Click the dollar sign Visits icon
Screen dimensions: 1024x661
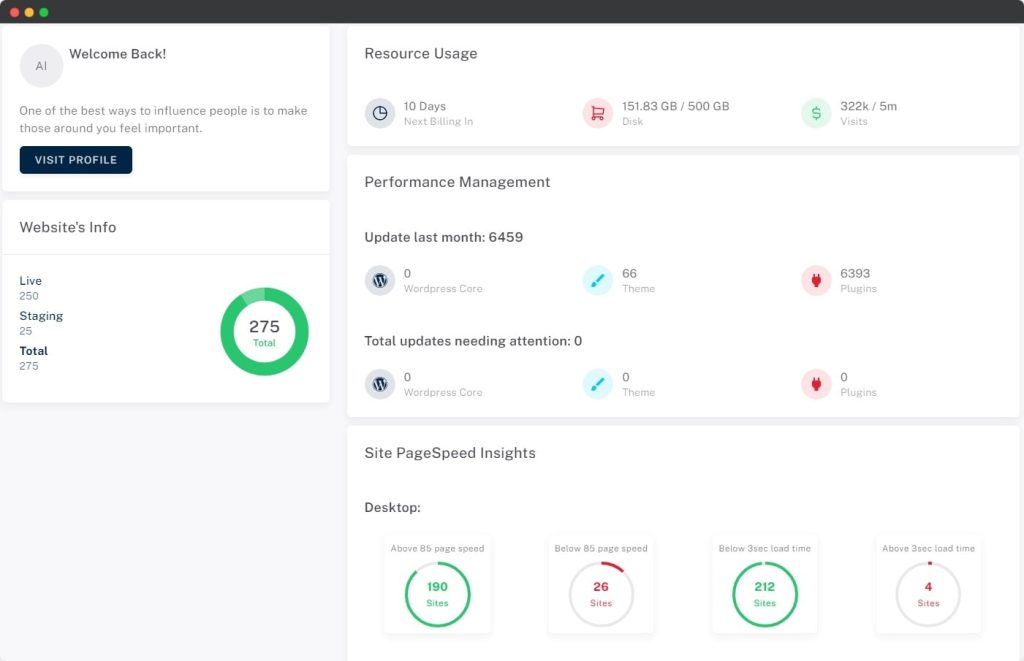coord(816,113)
